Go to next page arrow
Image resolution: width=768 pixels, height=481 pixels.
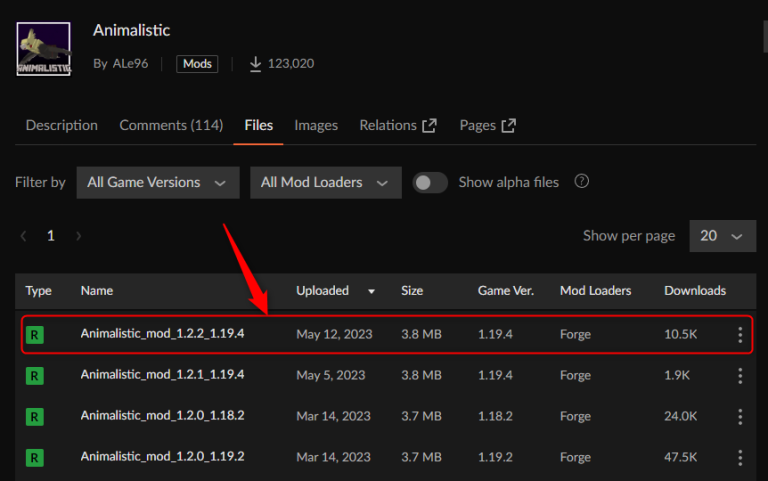coord(78,236)
